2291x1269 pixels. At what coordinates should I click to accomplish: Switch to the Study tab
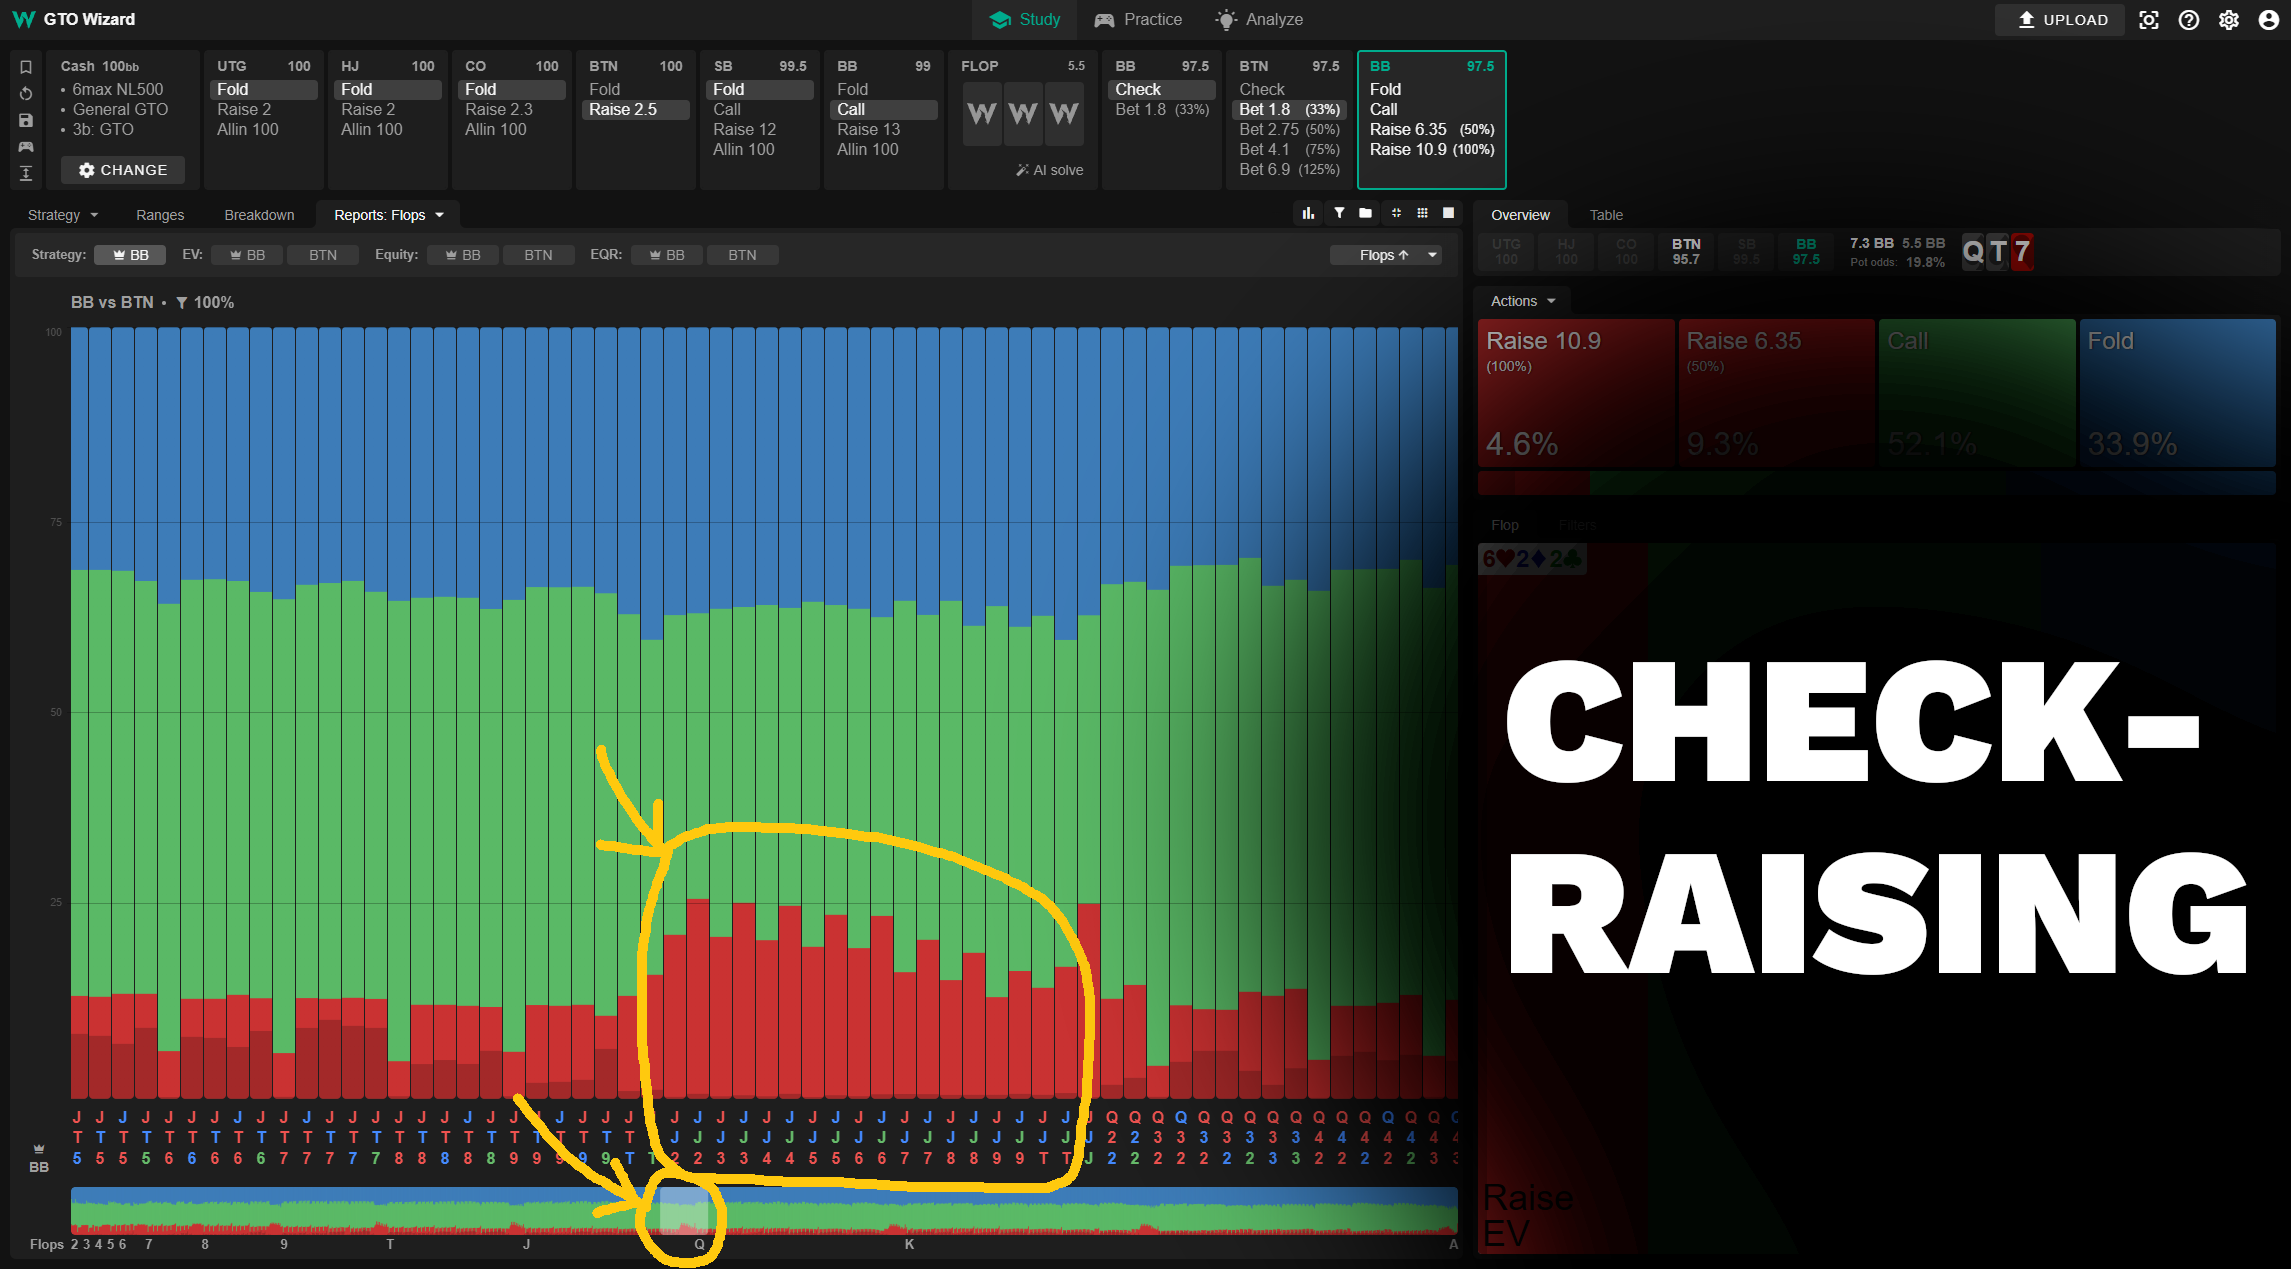point(1025,20)
